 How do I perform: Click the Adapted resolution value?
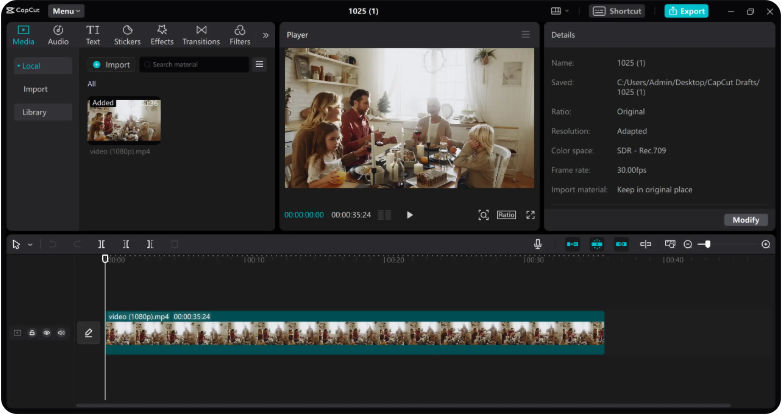[x=632, y=131]
